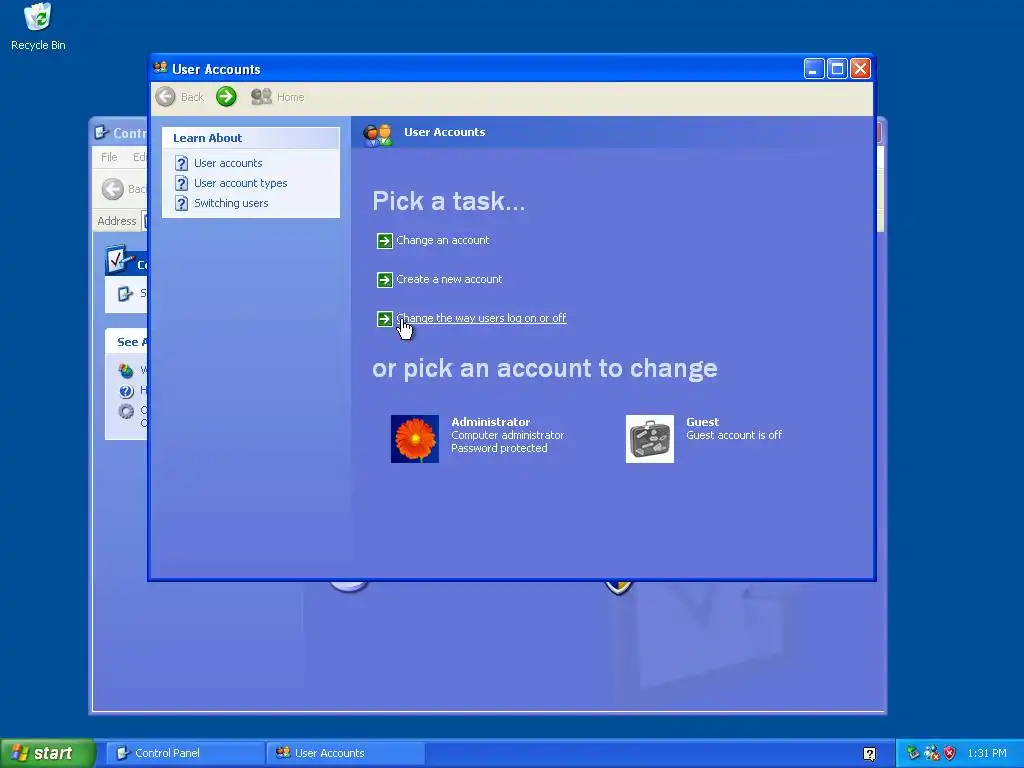Click green arrow icon next to 'Change the way users log on'
The image size is (1024, 768).
[385, 319]
